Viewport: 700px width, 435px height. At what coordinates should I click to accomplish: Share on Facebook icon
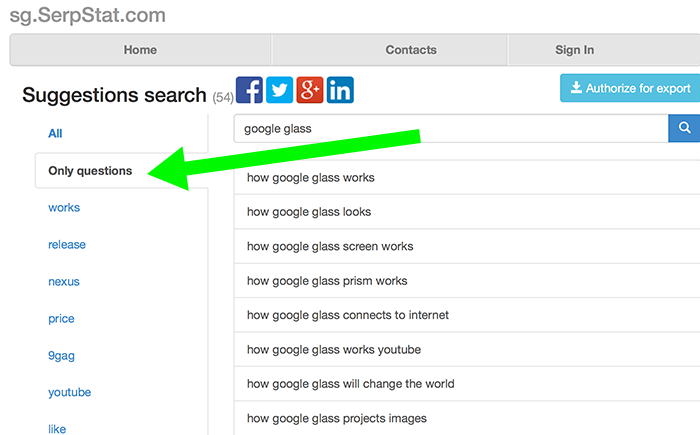point(249,90)
